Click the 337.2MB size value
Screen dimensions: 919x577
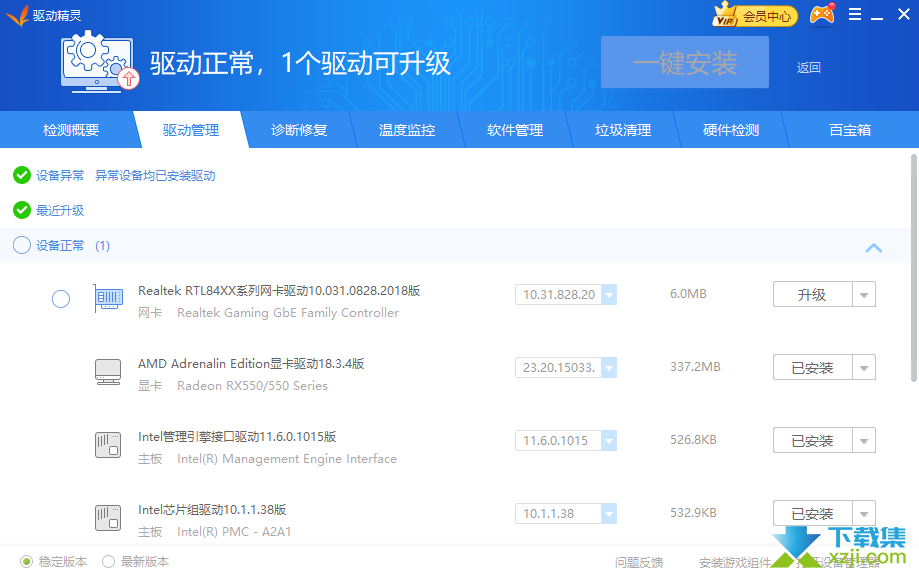[695, 367]
